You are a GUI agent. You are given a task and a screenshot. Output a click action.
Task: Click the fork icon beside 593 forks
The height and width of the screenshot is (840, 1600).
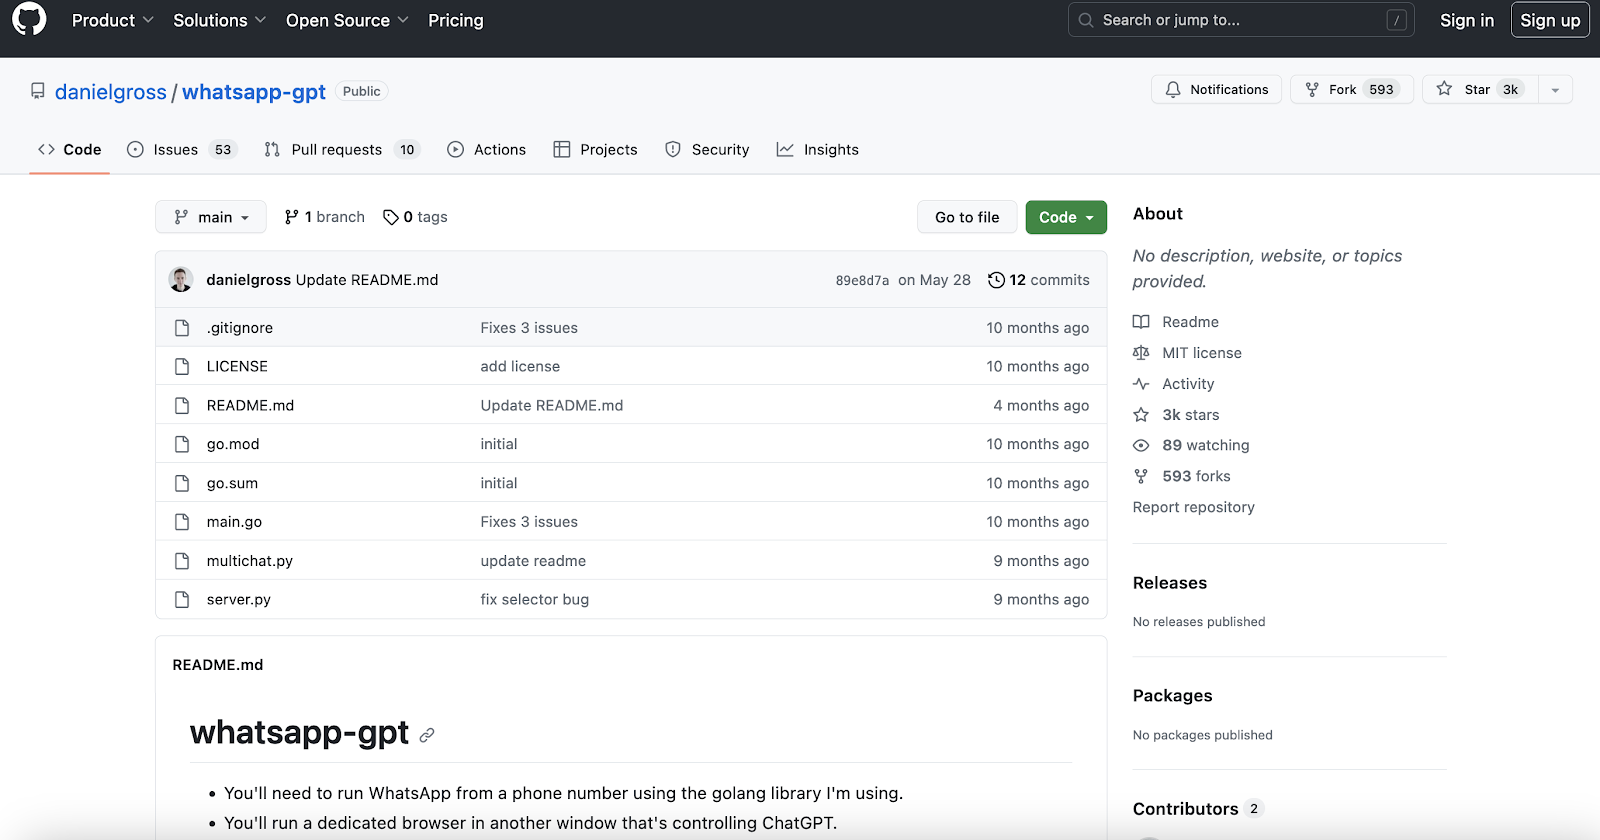pos(1141,477)
